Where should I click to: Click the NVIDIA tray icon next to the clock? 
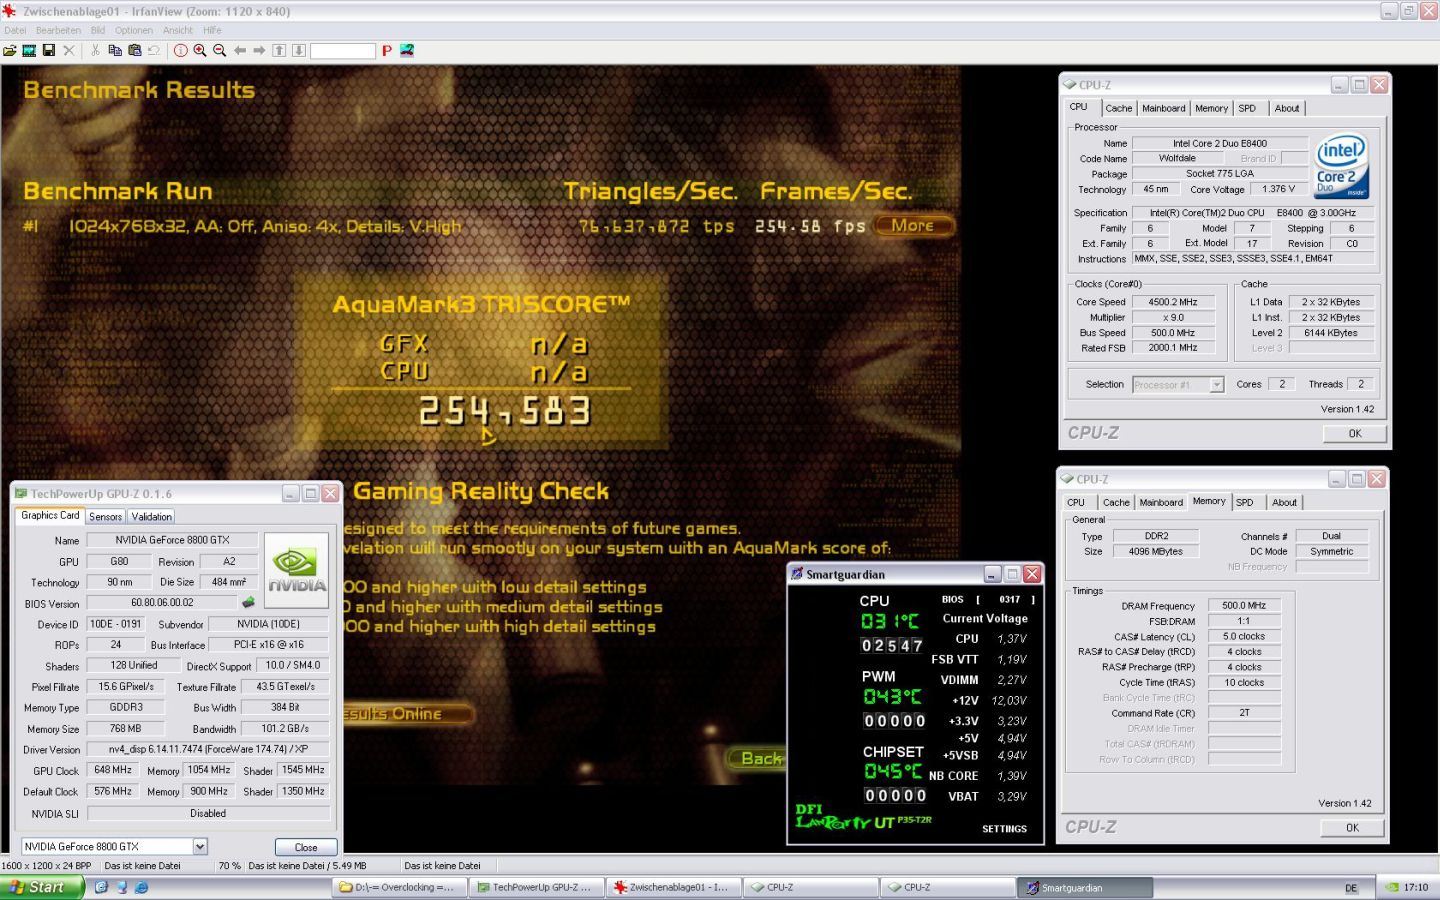pos(1392,887)
